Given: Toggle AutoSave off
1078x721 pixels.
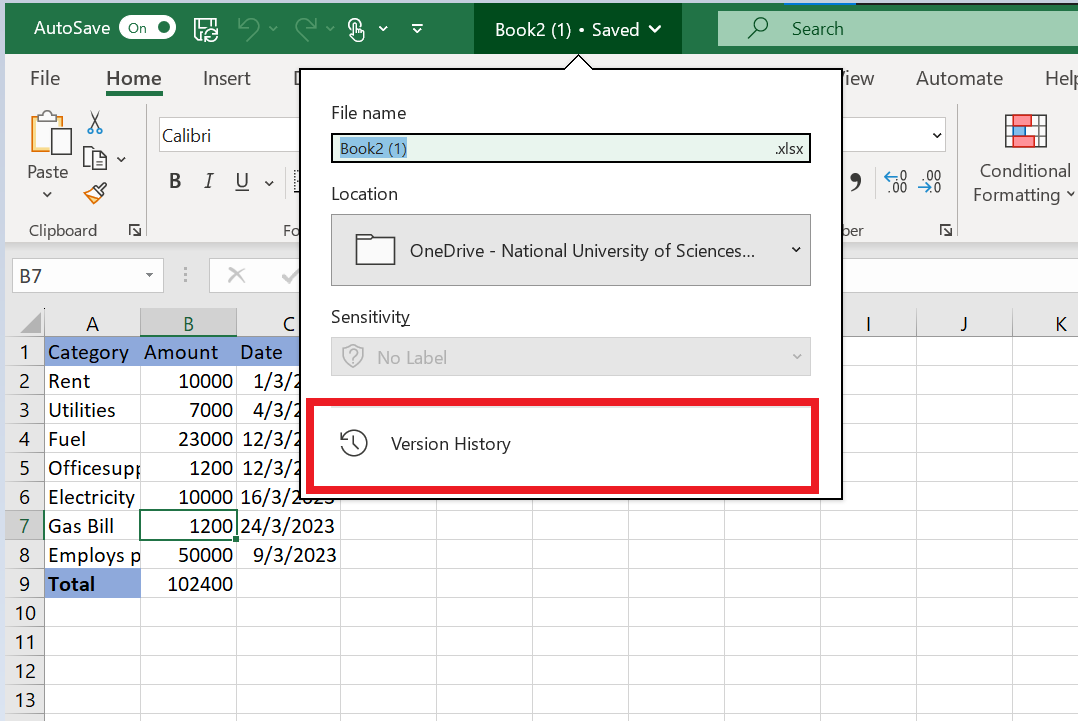Looking at the screenshot, I should [x=147, y=28].
